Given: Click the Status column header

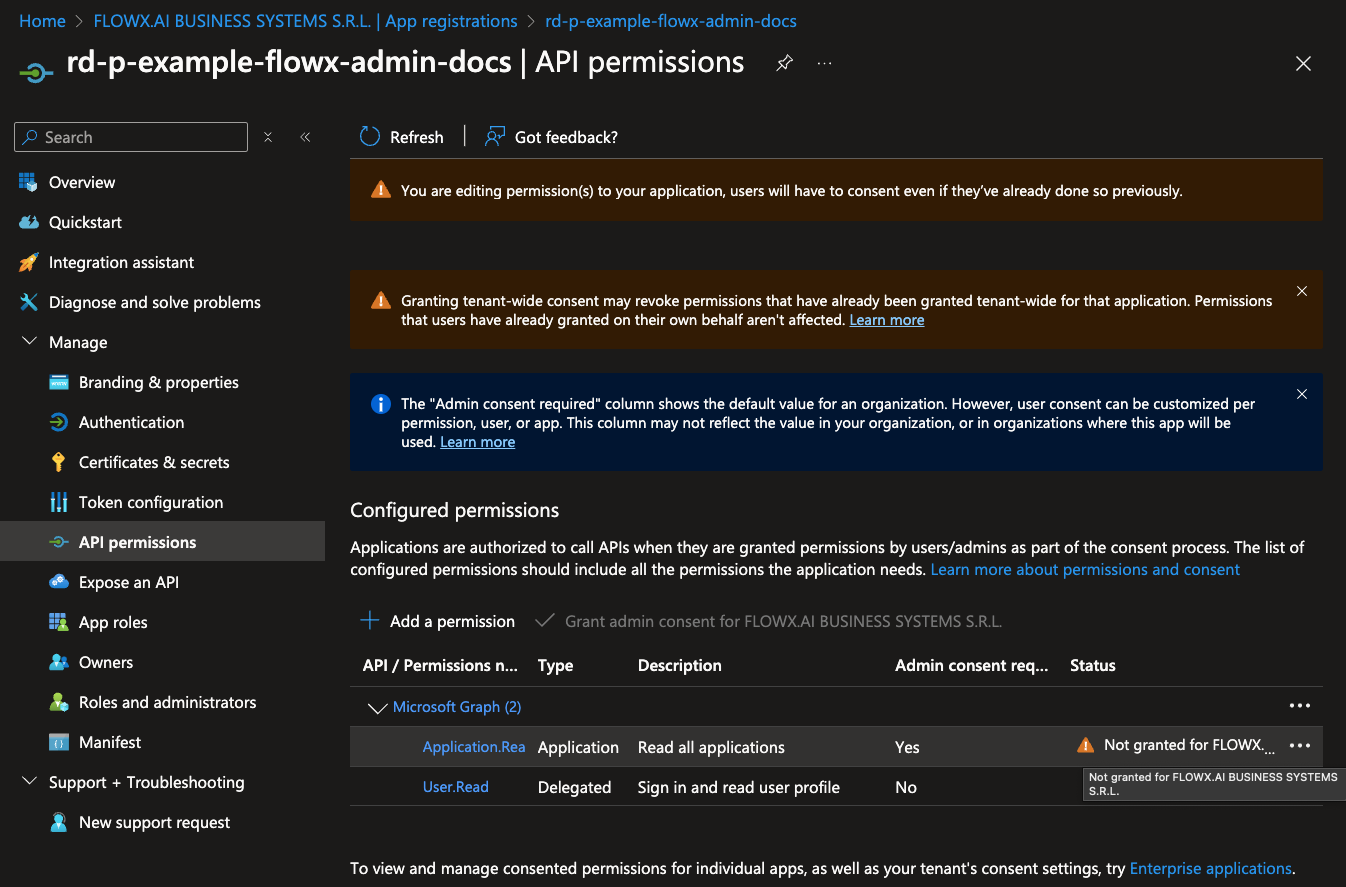Looking at the screenshot, I should (1093, 665).
